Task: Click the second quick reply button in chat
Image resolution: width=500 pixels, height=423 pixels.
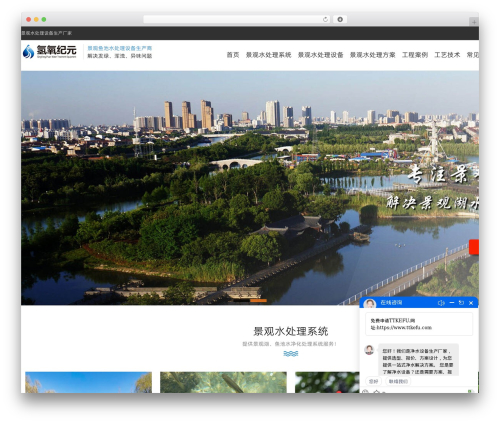Action: (398, 381)
